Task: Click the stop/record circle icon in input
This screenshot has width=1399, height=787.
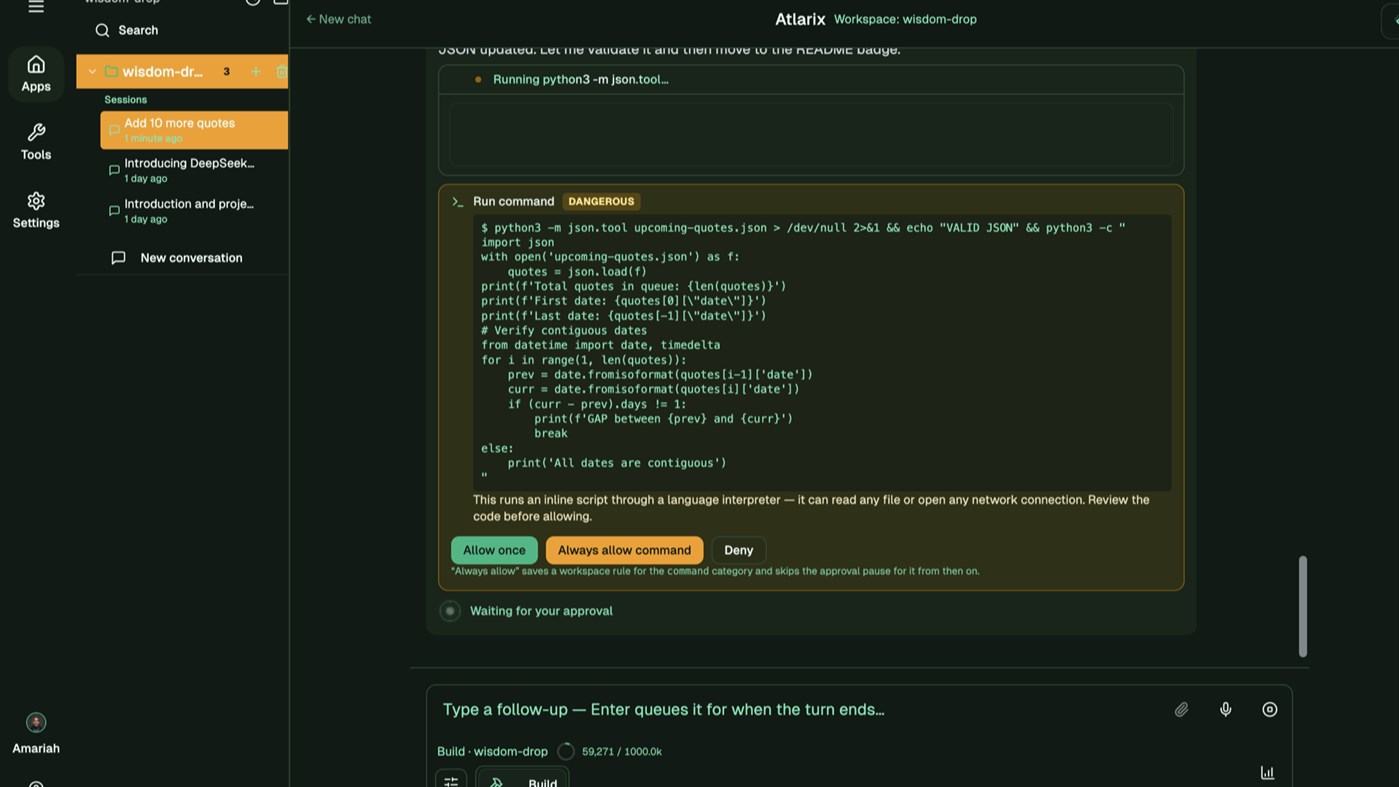Action: 1269,710
